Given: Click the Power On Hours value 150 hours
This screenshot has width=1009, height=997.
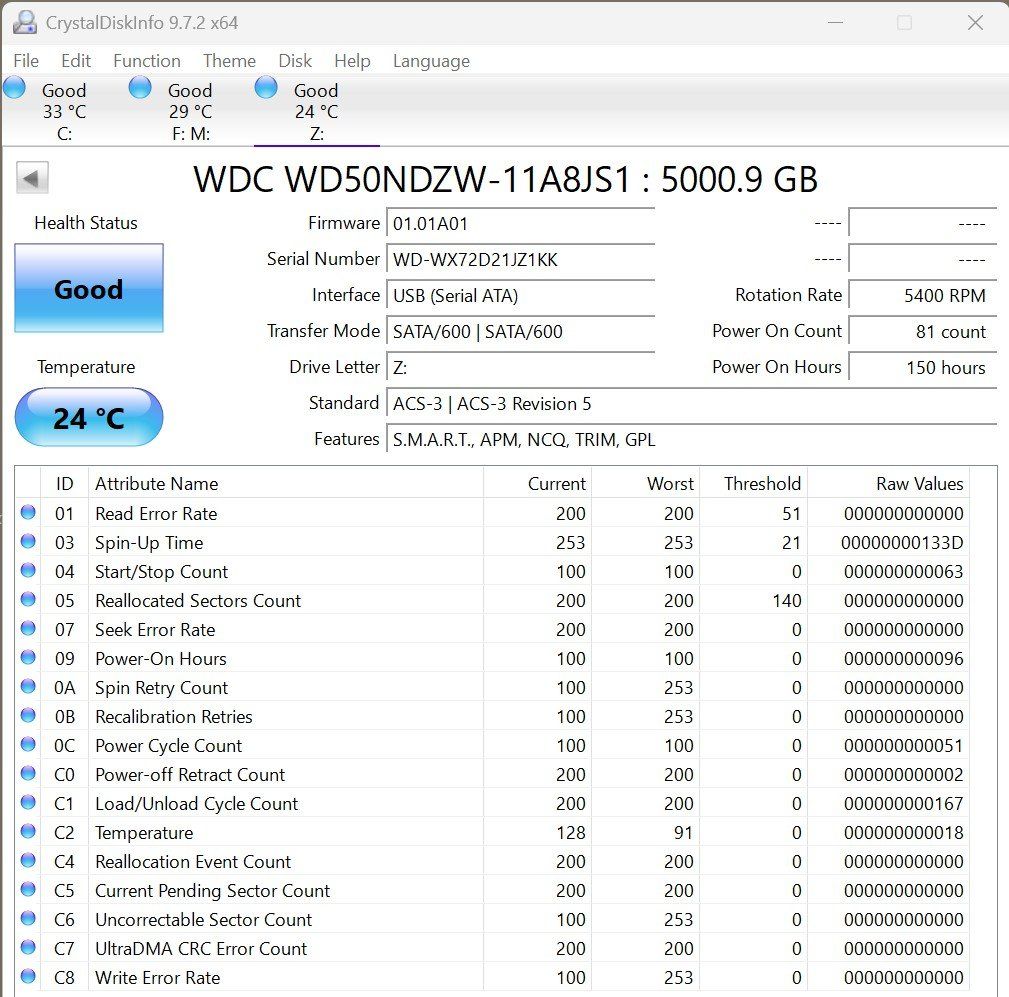Looking at the screenshot, I should coord(923,368).
